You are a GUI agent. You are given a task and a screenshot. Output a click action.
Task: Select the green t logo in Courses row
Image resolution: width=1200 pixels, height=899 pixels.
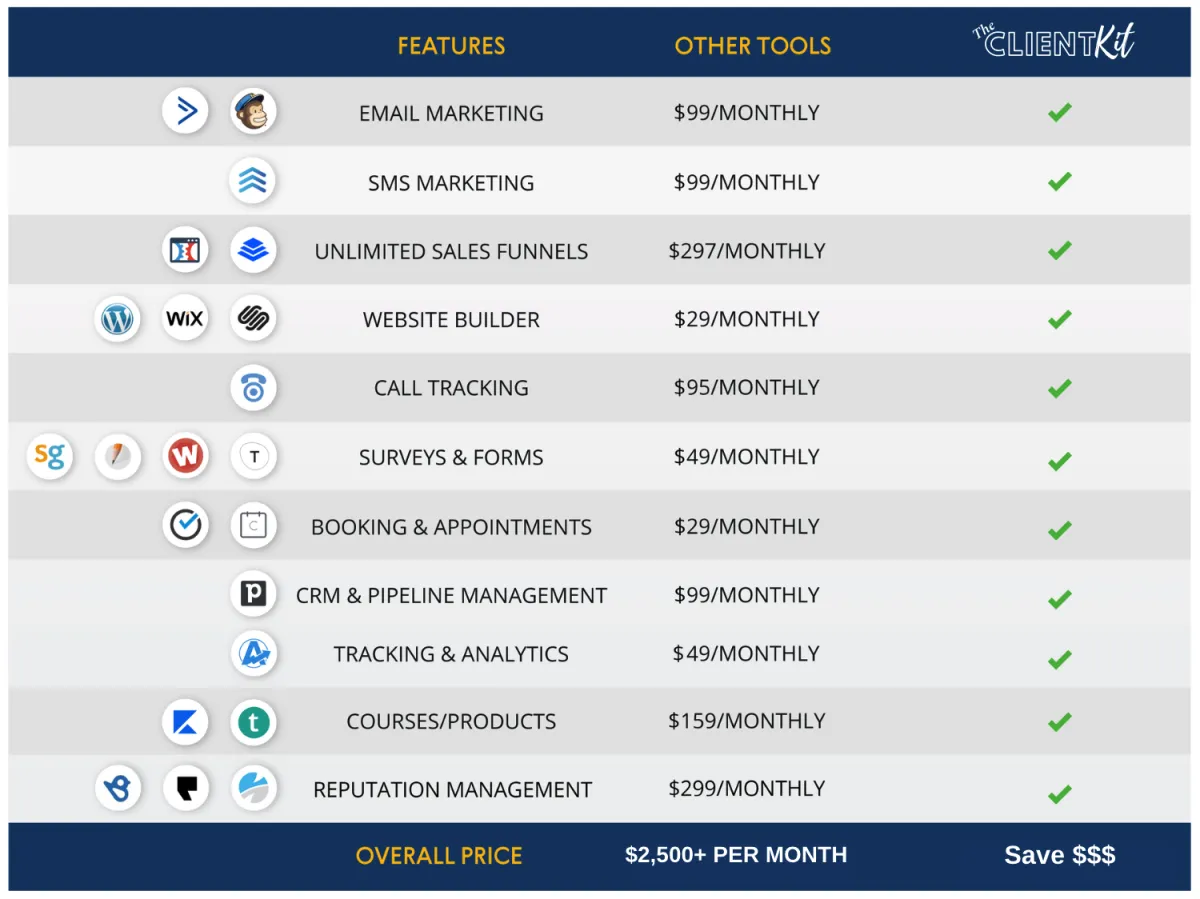click(253, 722)
